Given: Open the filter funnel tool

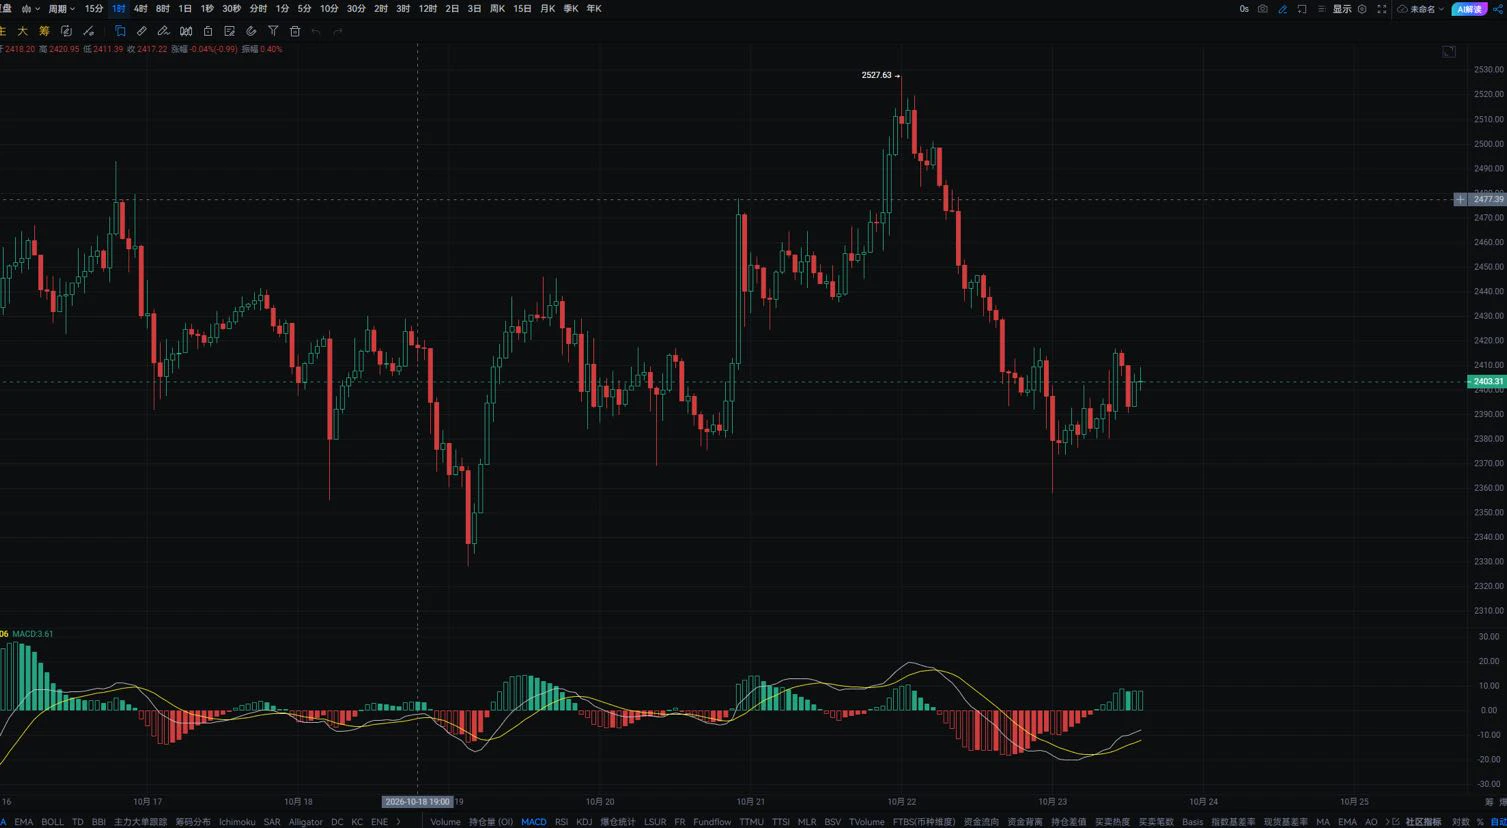Looking at the screenshot, I should tap(273, 31).
